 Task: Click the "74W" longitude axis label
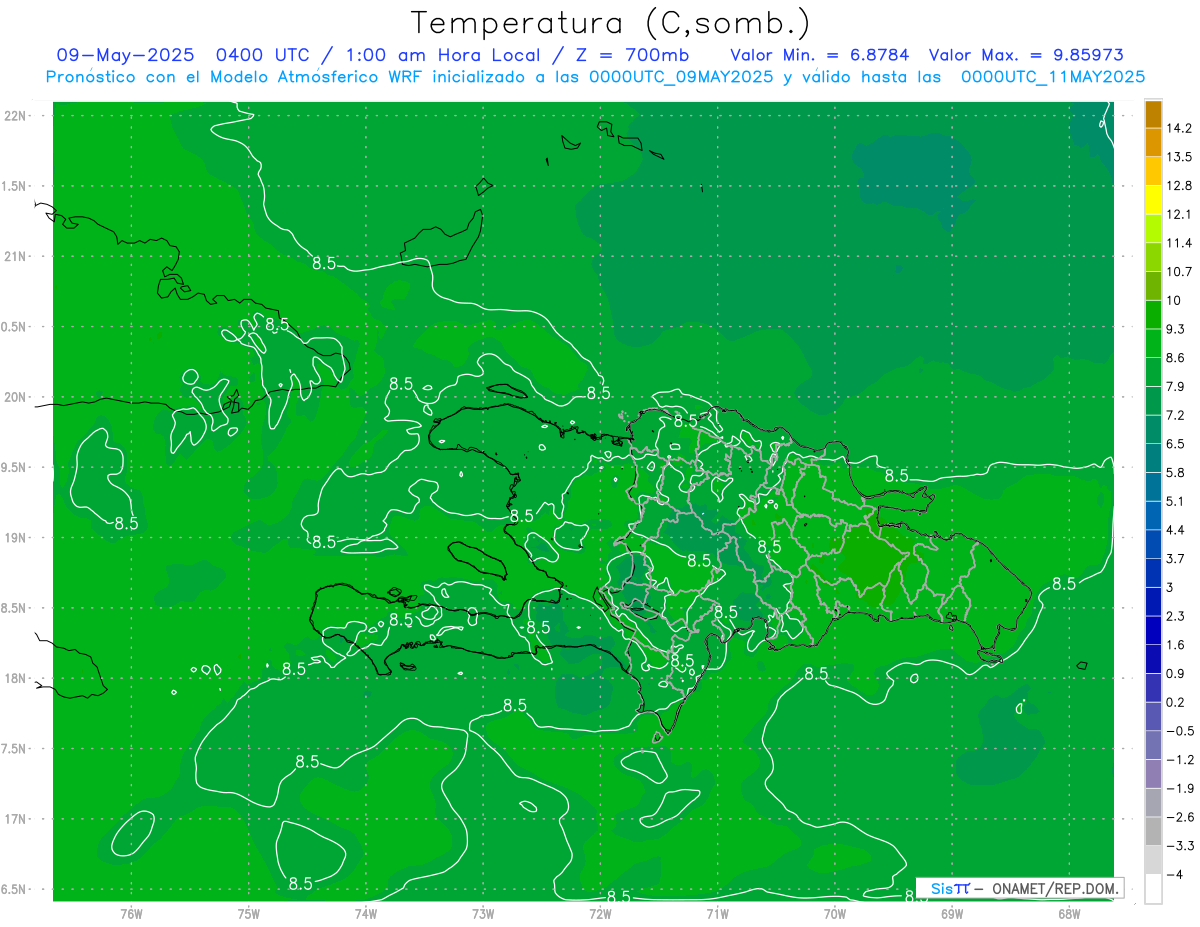366,914
